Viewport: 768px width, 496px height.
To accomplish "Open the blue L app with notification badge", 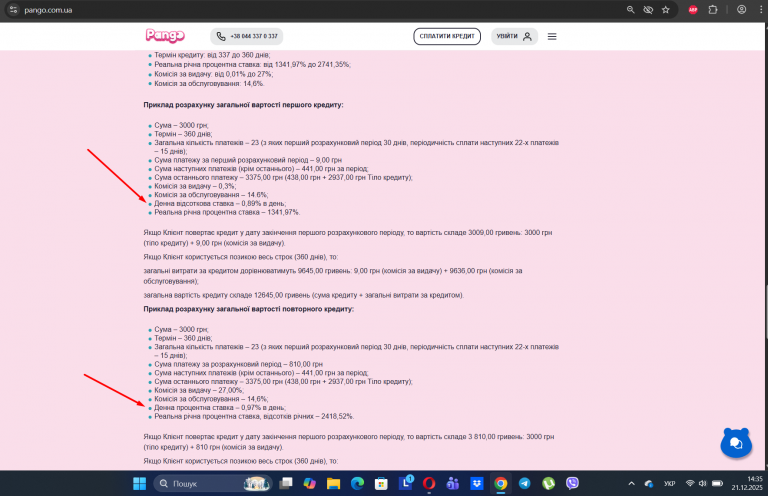I will click(x=406, y=483).
